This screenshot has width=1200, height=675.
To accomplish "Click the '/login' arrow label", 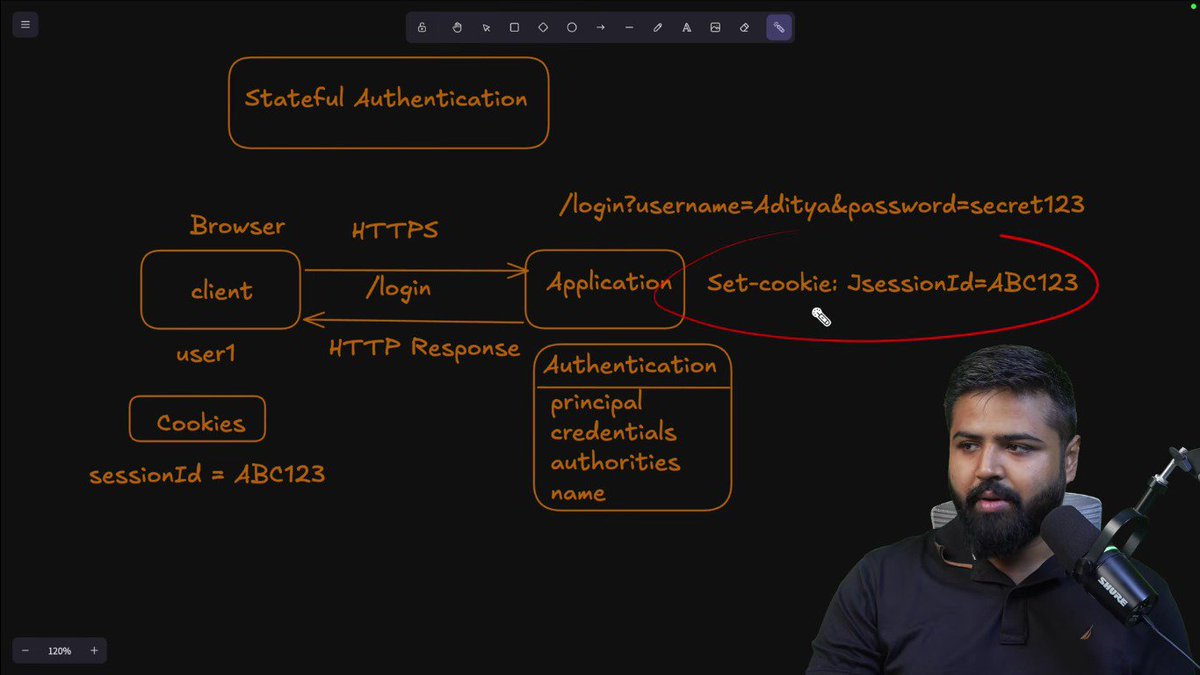I will (398, 288).
